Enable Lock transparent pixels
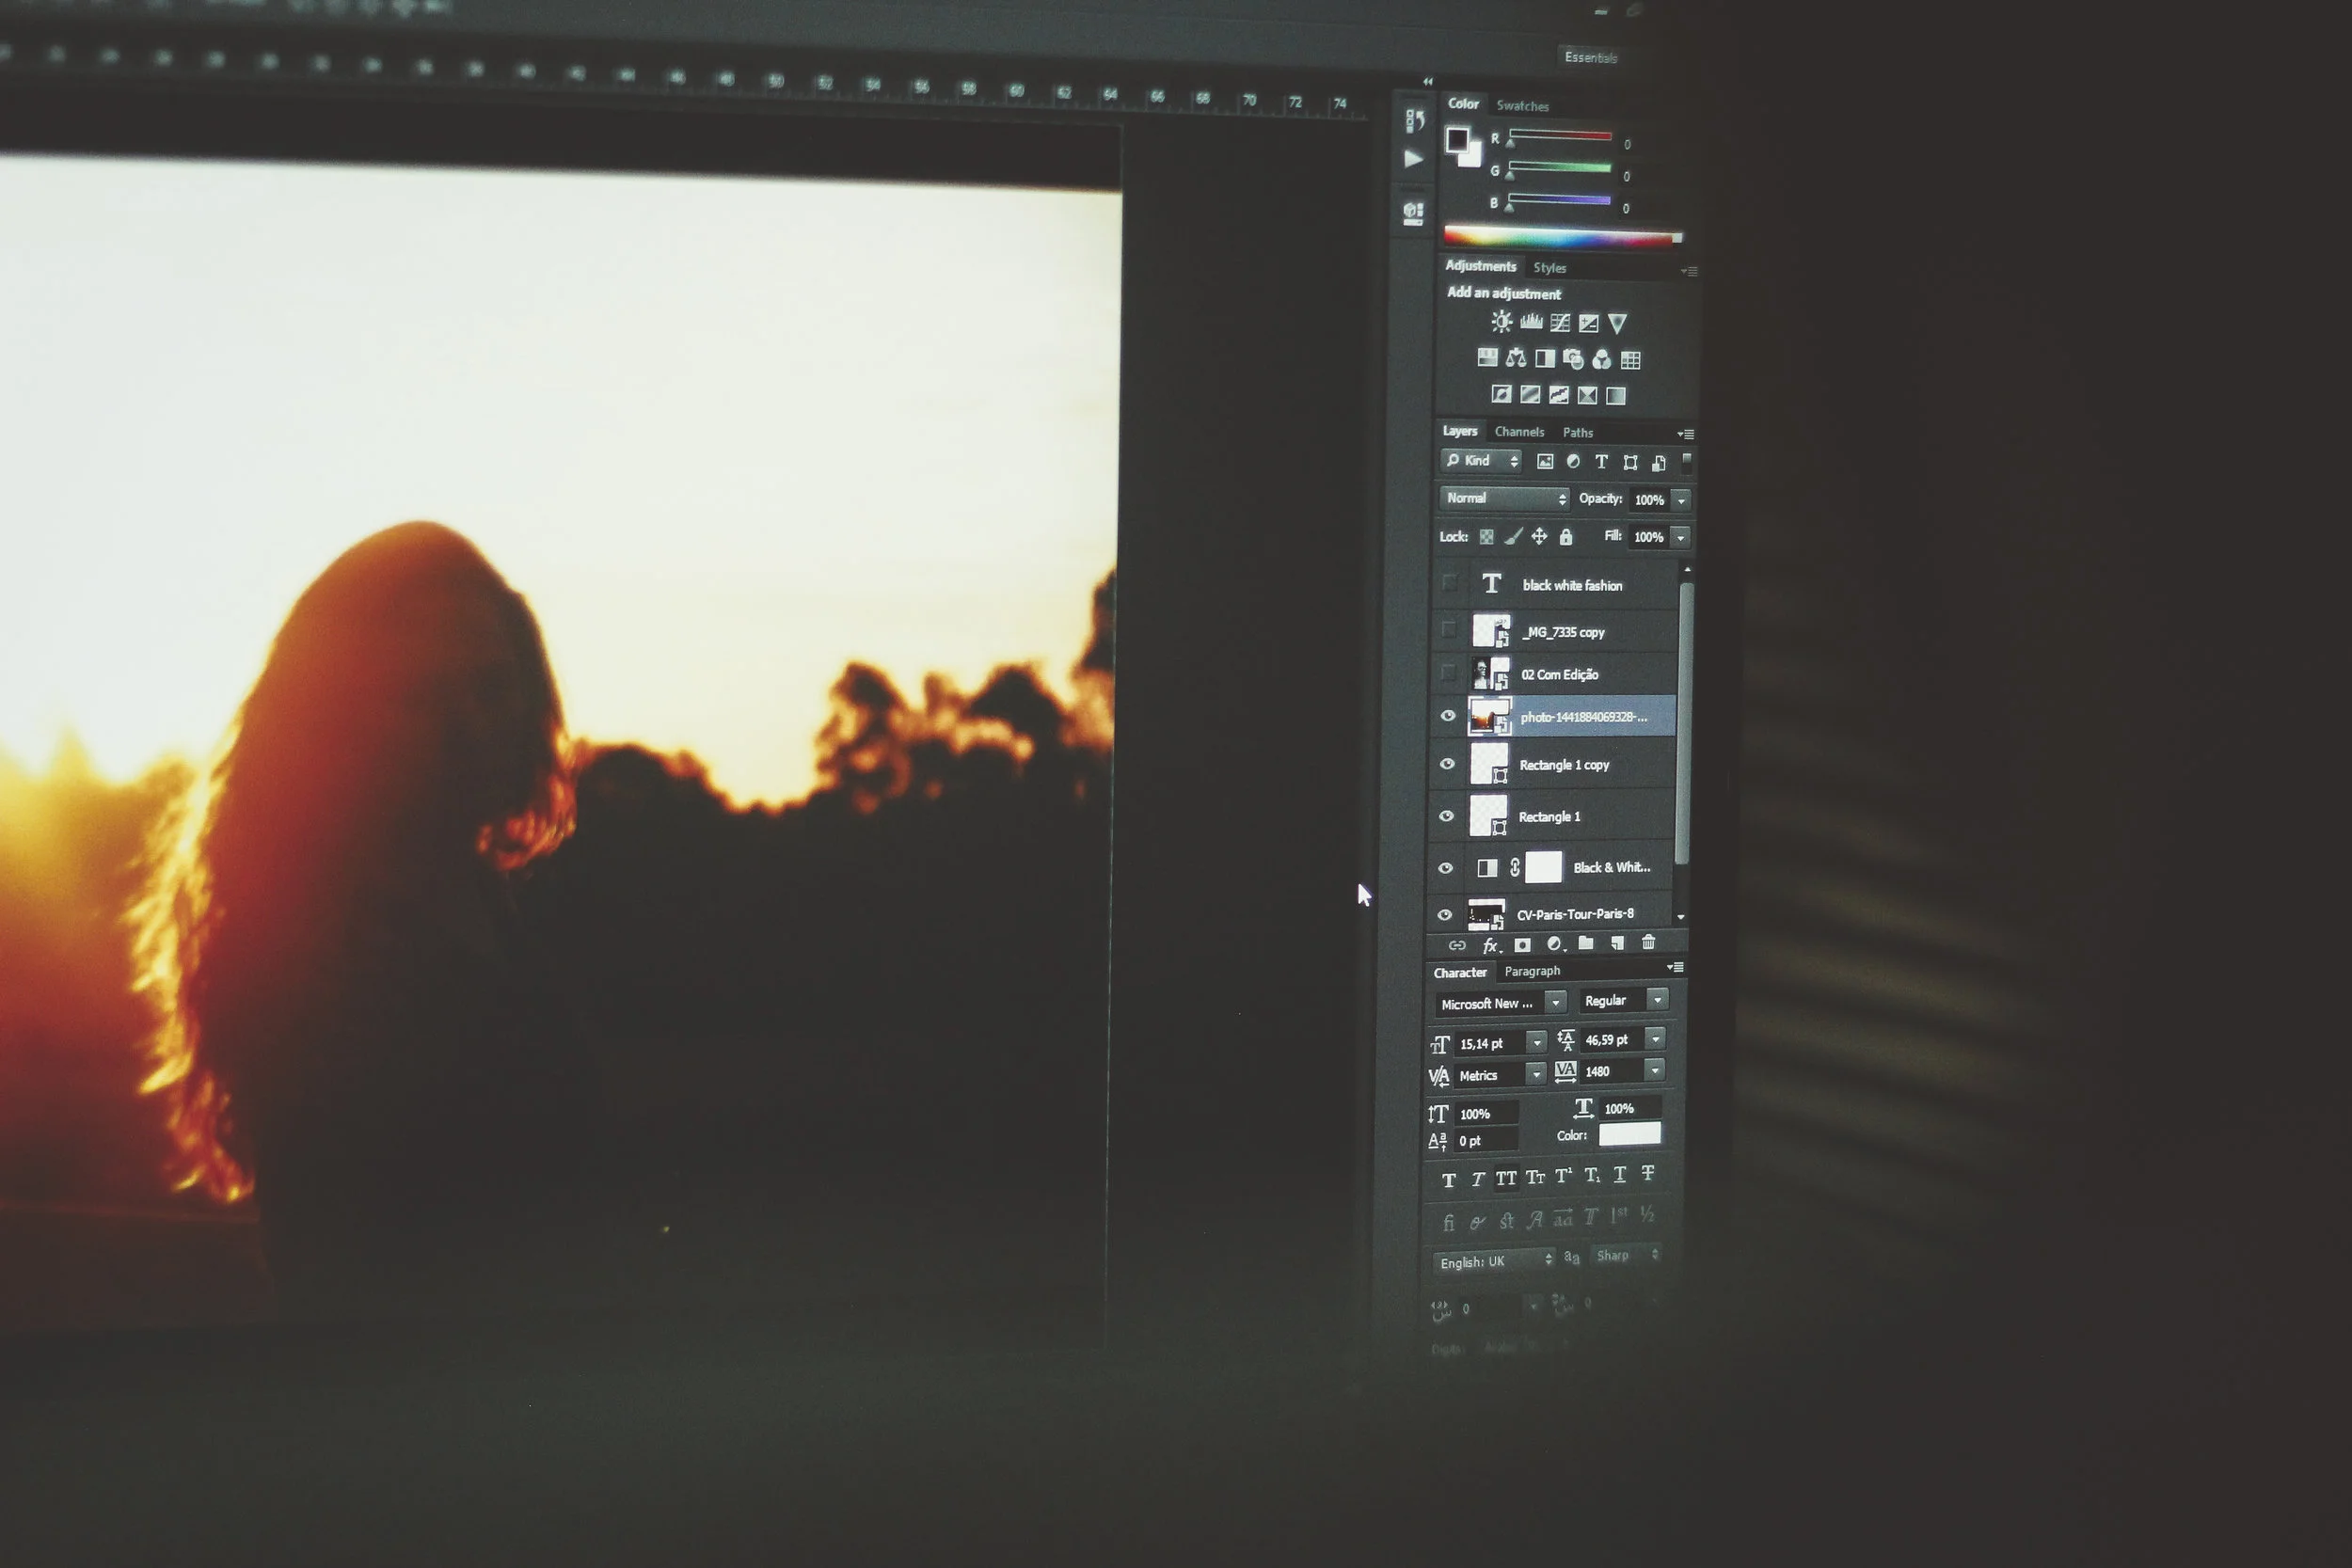 (1486, 537)
